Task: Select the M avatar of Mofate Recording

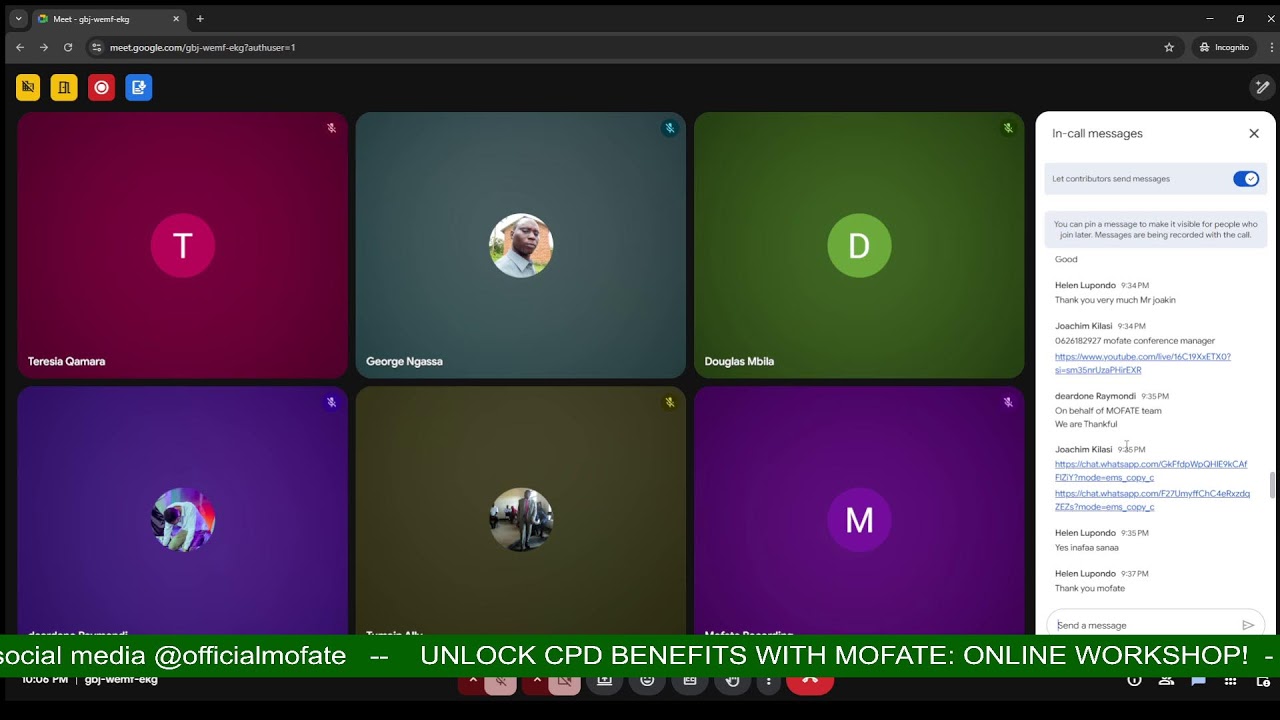Action: [x=859, y=520]
